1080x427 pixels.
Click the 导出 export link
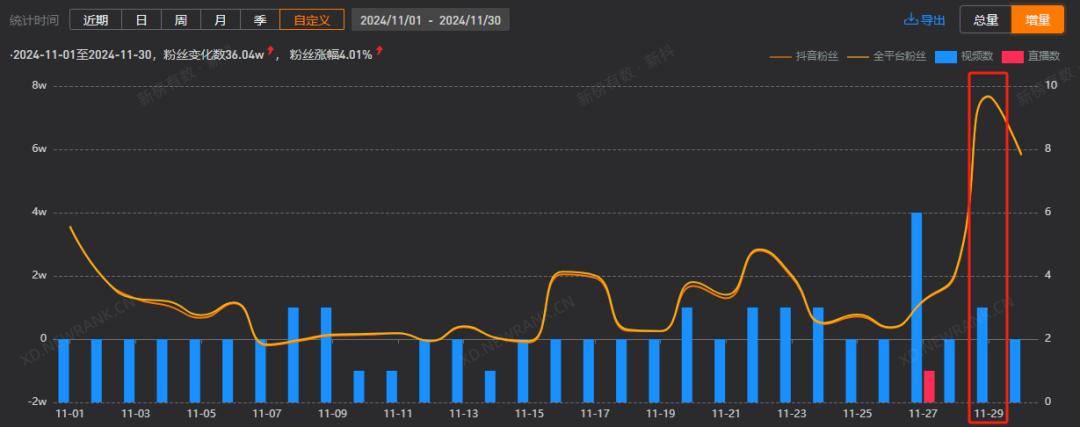pyautogui.click(x=933, y=20)
